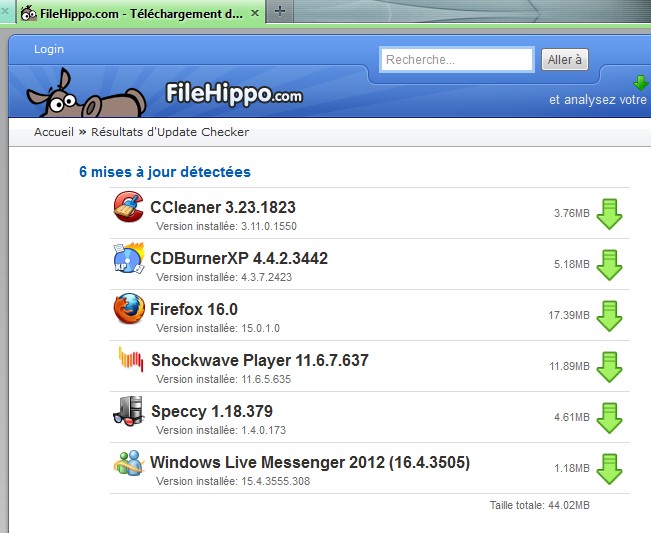Click the Firefox globe icon
651x533 pixels.
click(129, 308)
